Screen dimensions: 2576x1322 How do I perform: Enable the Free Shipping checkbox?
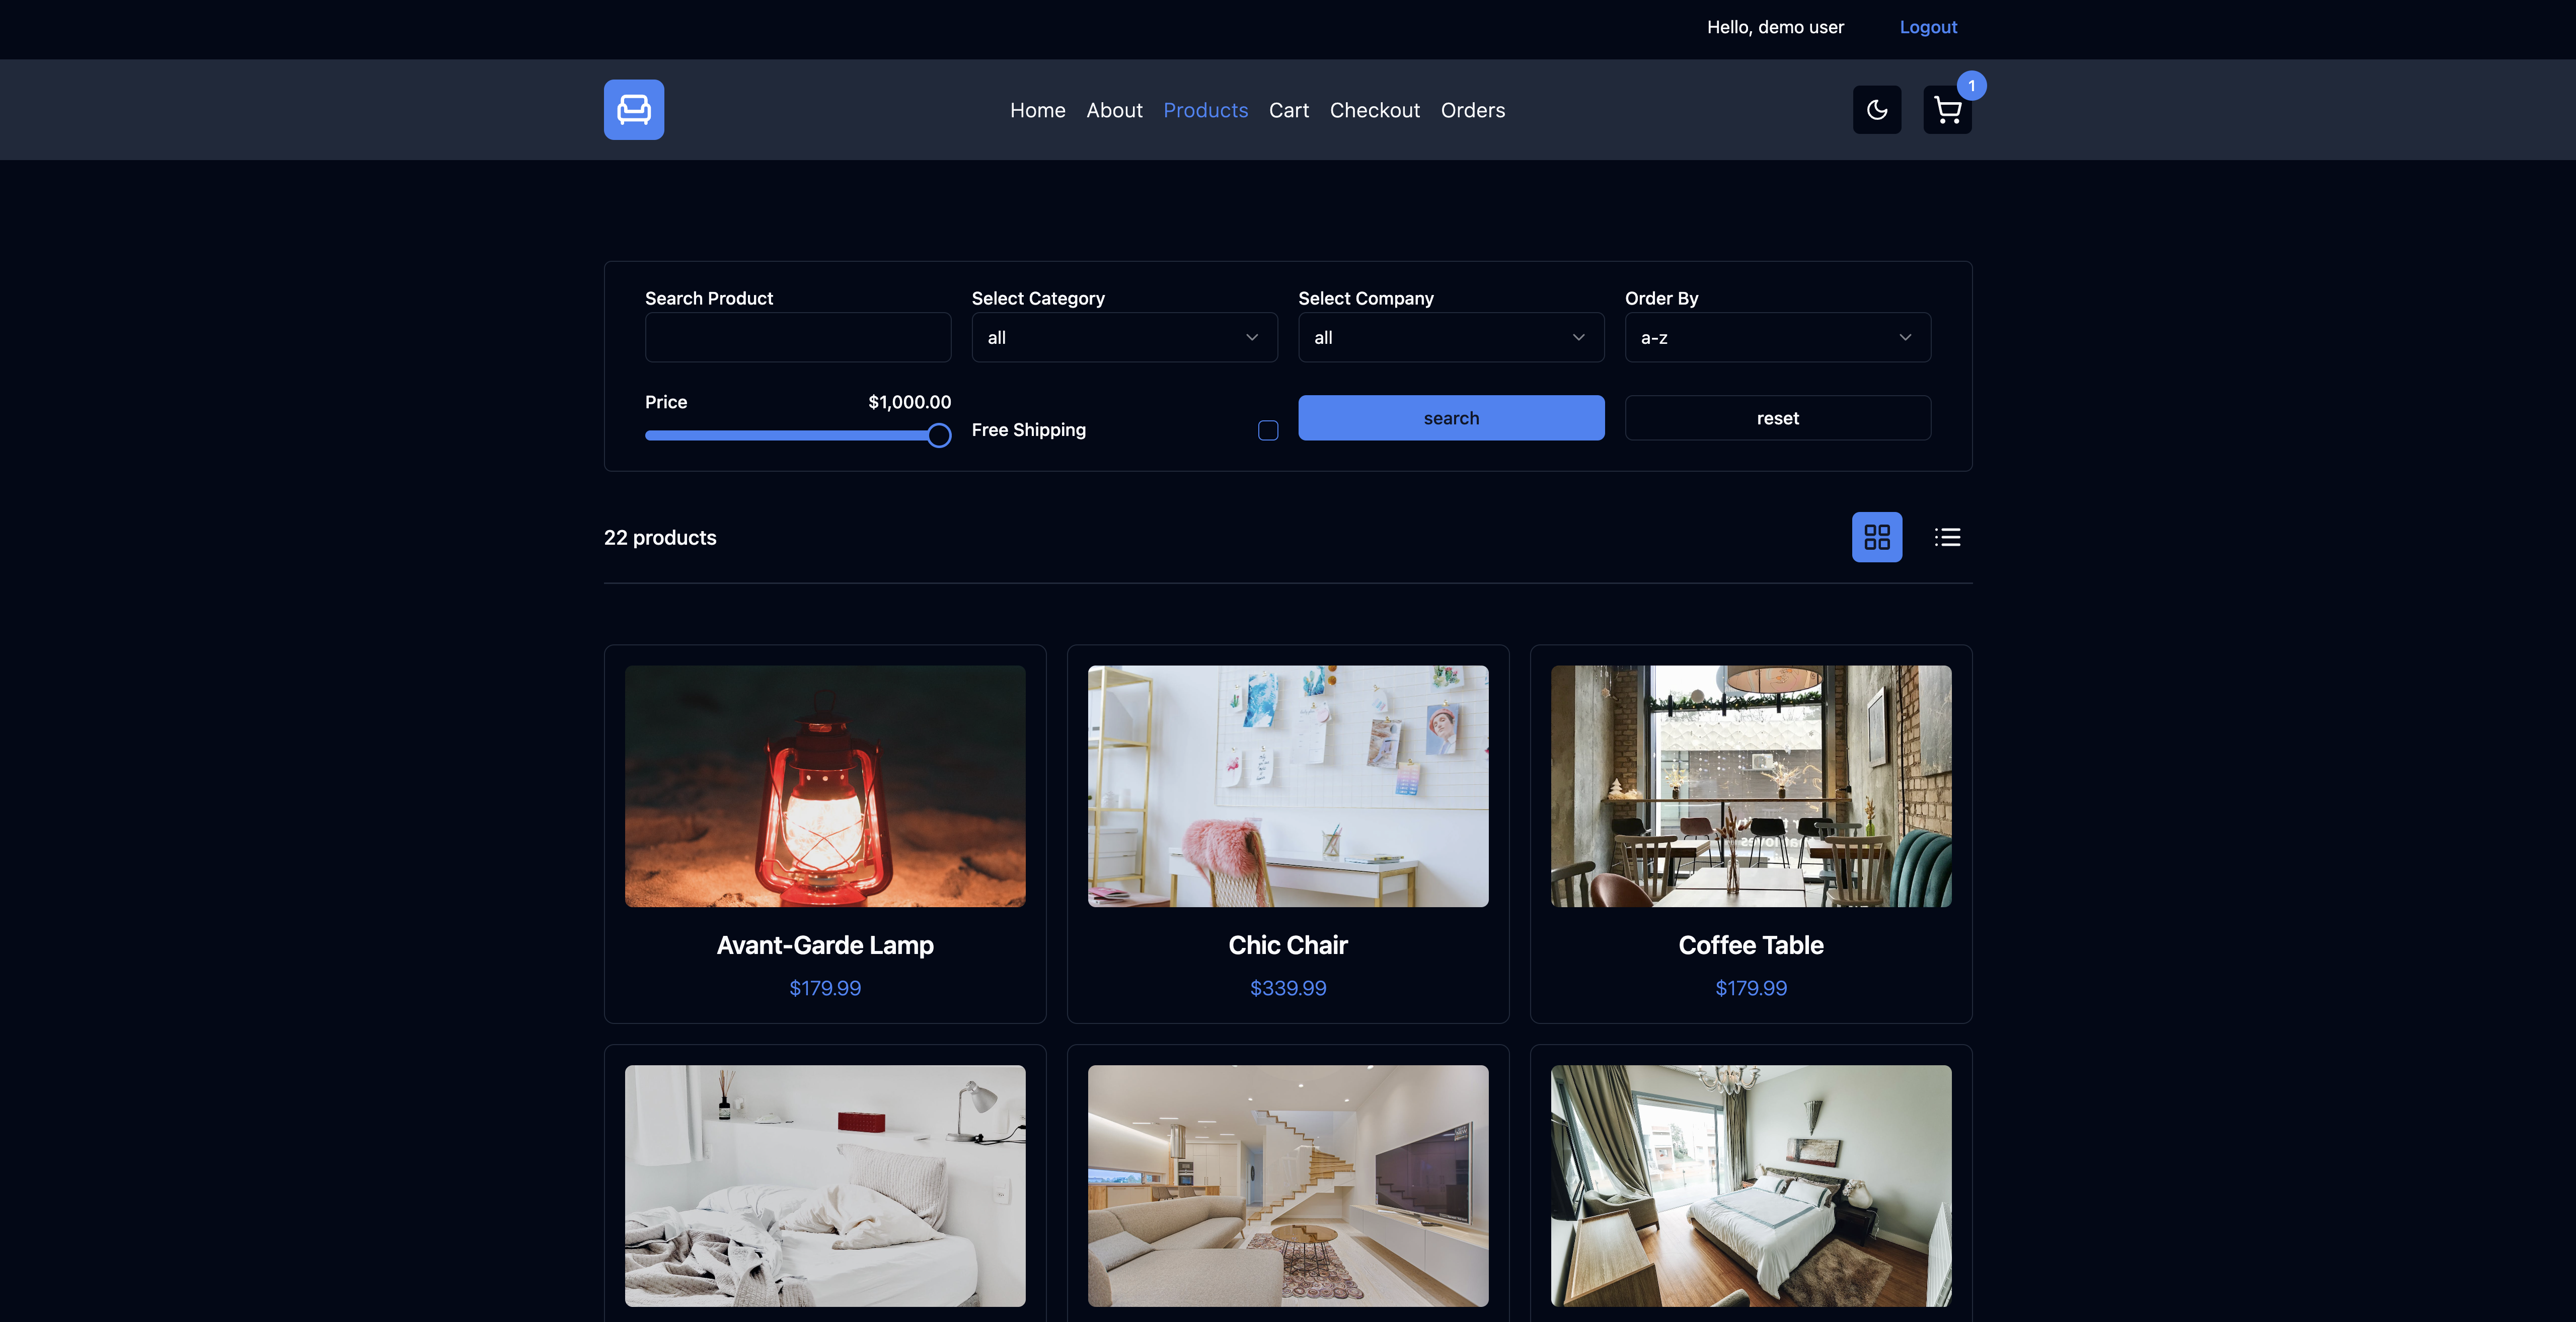[1268, 430]
